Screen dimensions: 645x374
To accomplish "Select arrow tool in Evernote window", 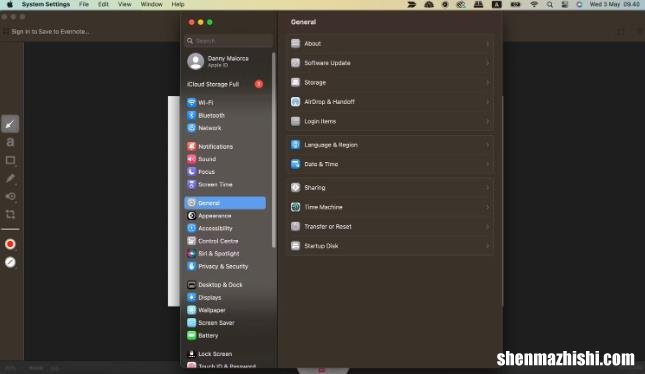I will [10, 124].
